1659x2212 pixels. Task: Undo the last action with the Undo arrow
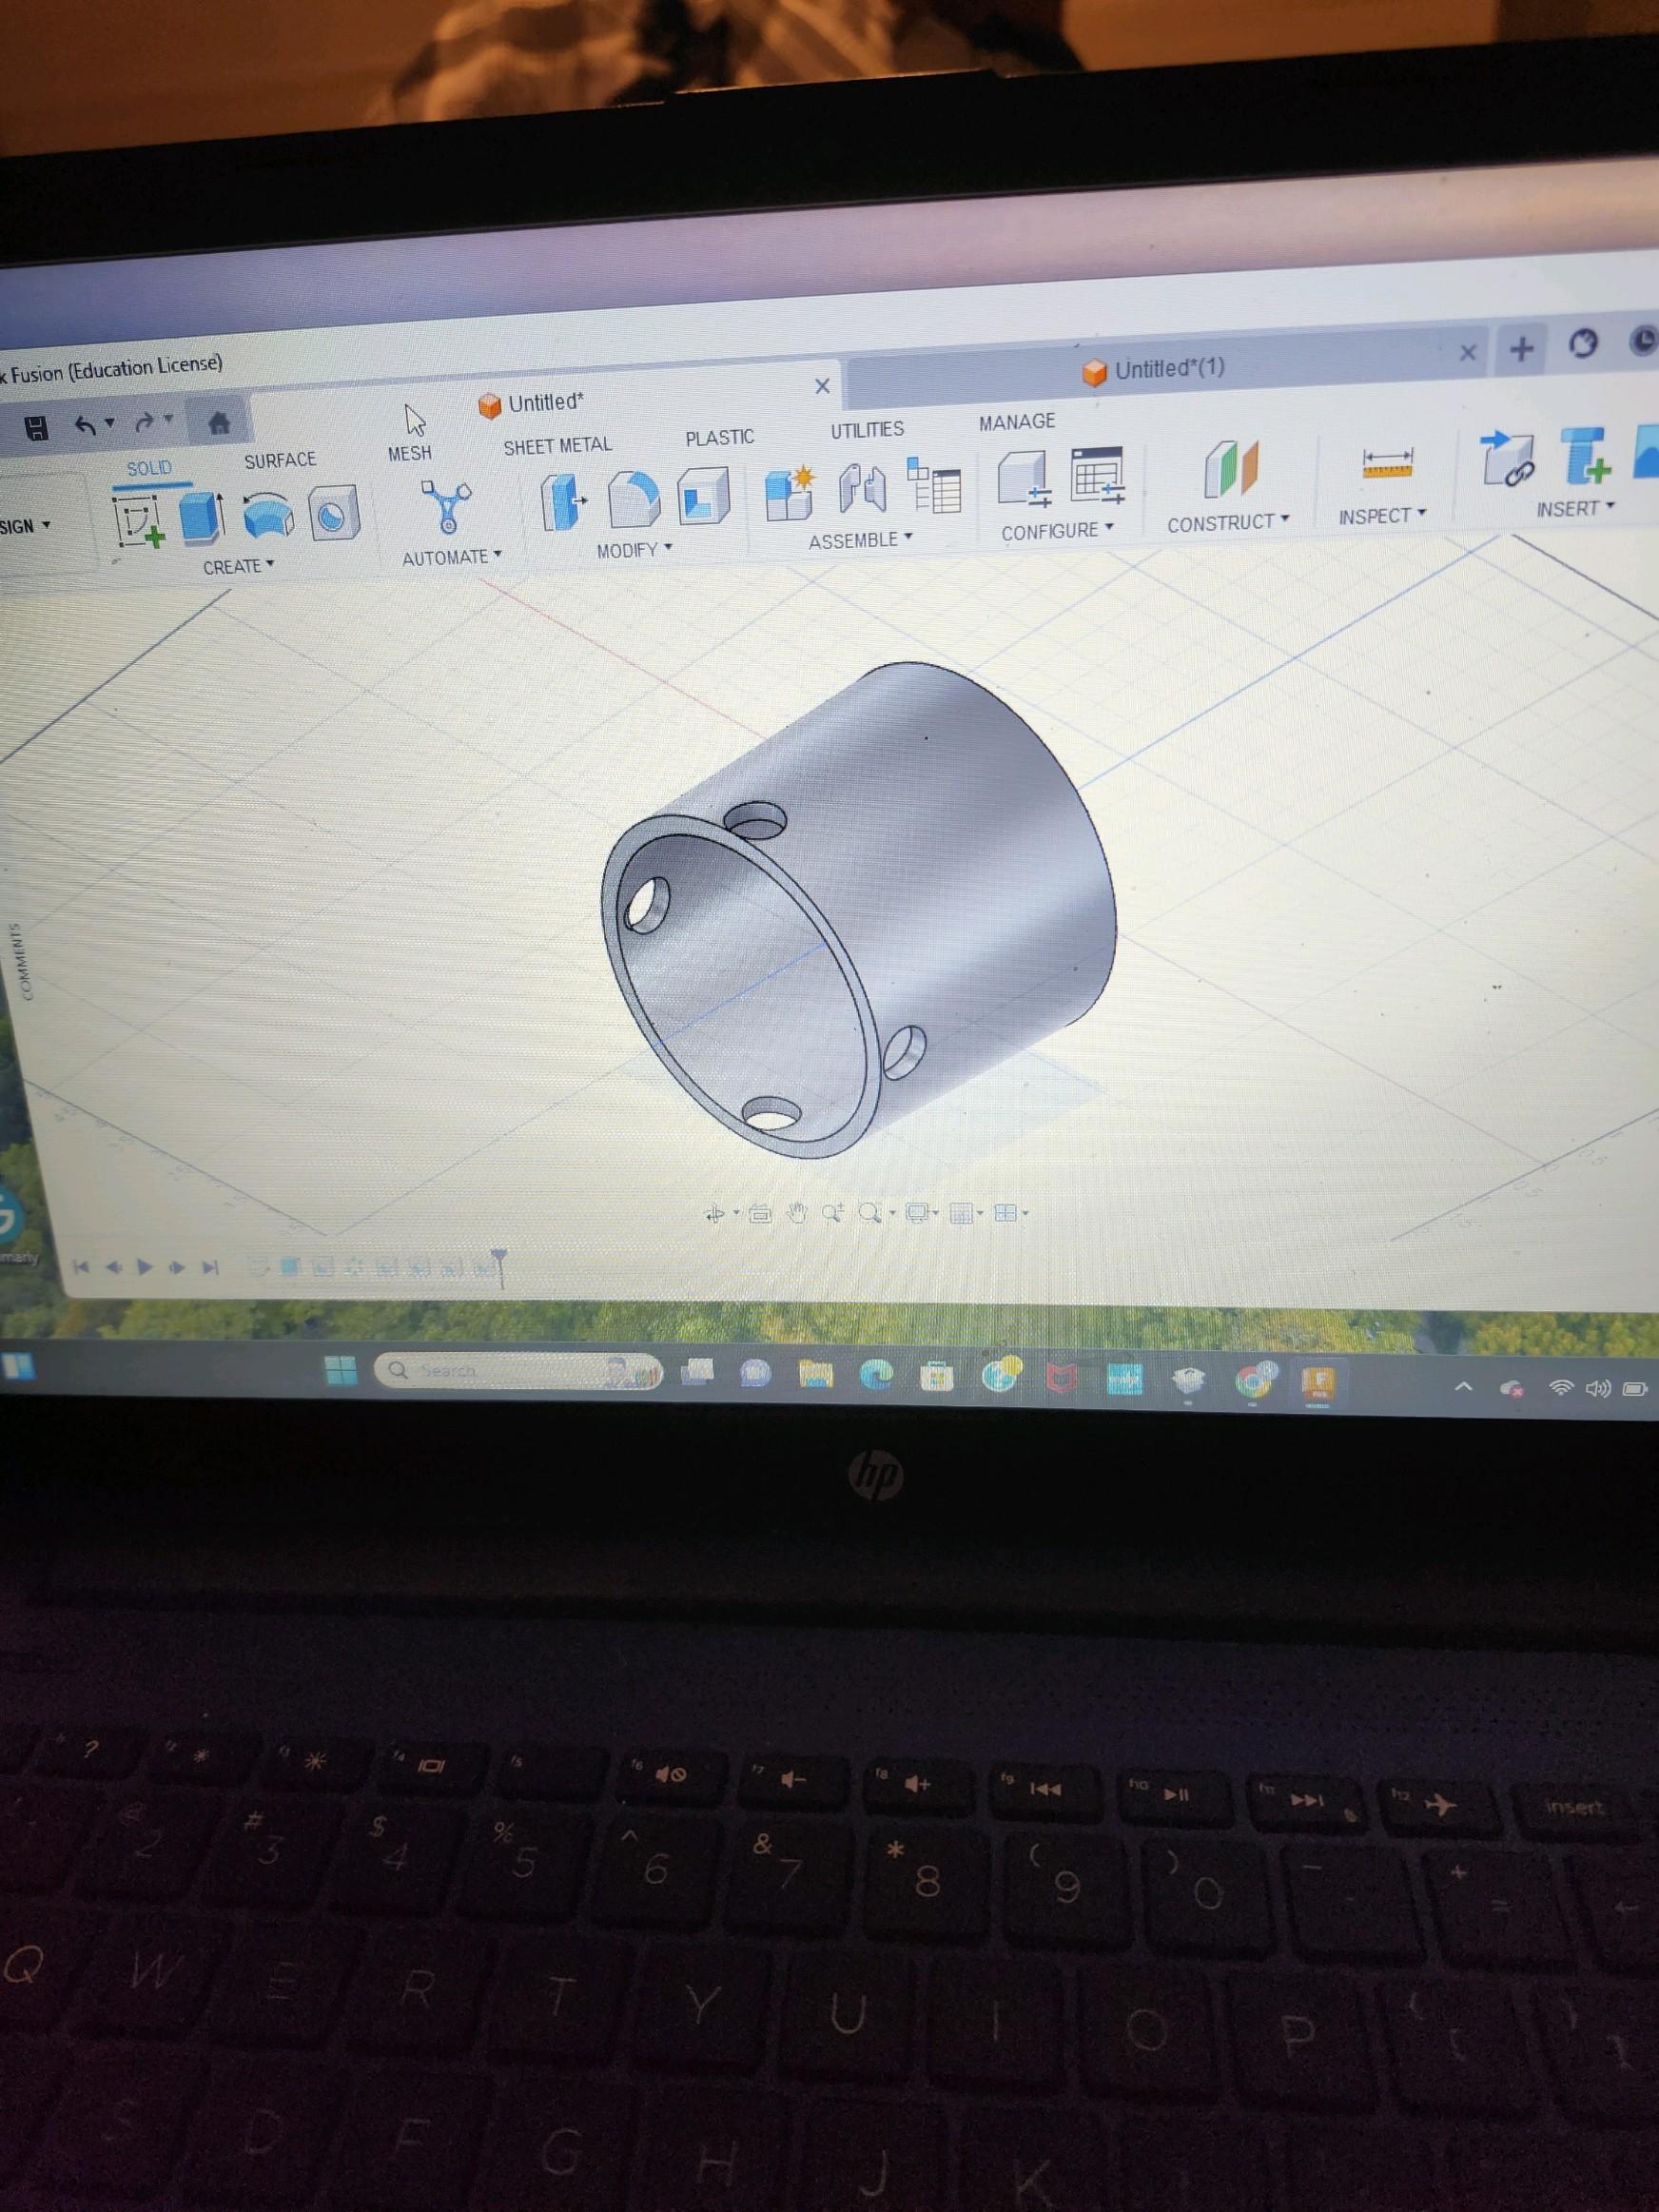[86, 426]
